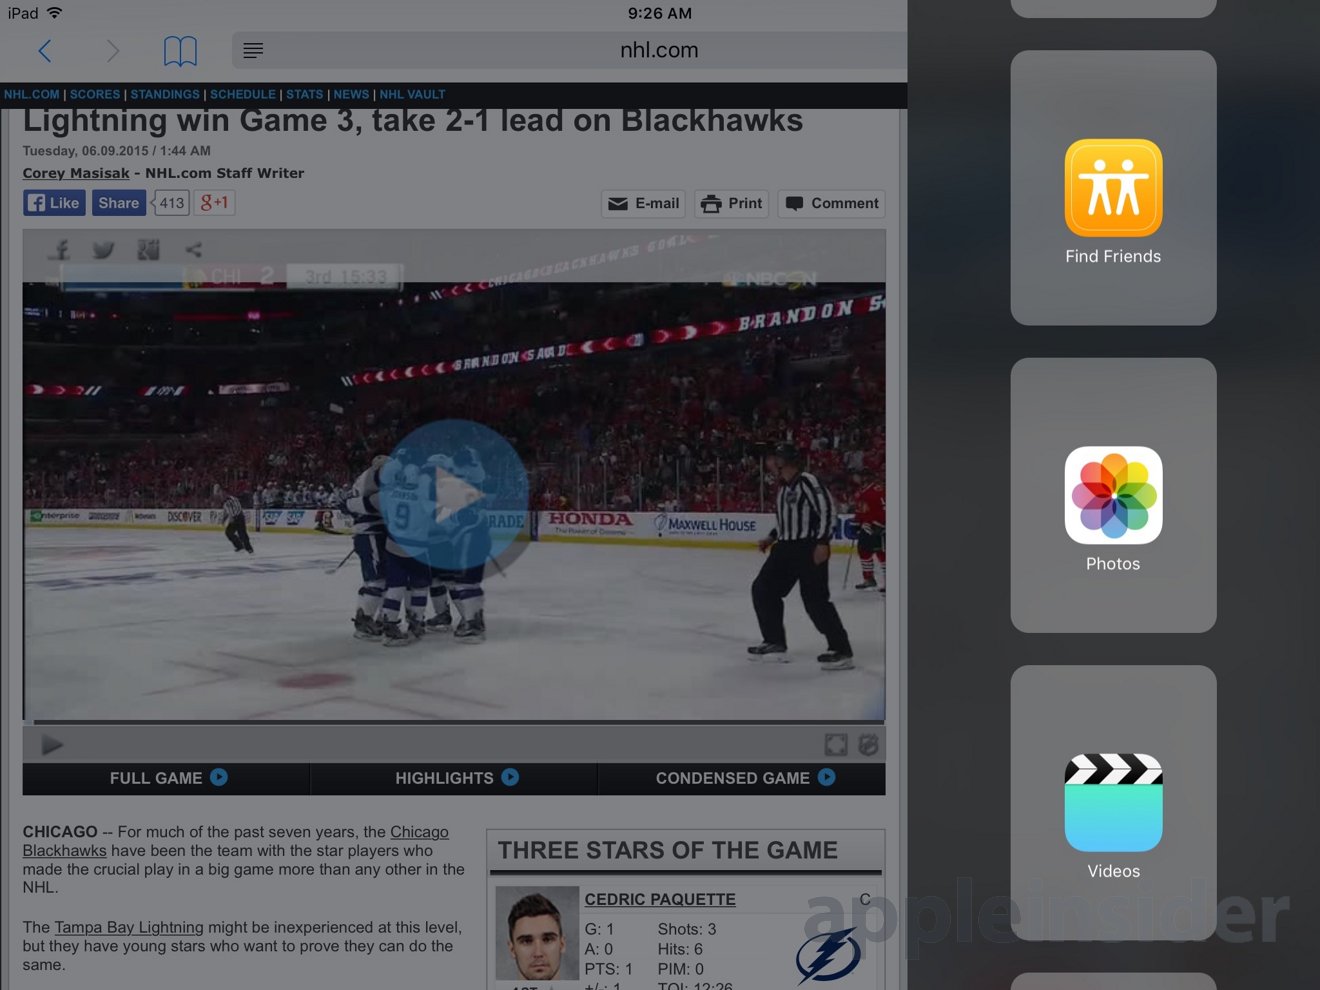Open the SCORES nav item

95,95
